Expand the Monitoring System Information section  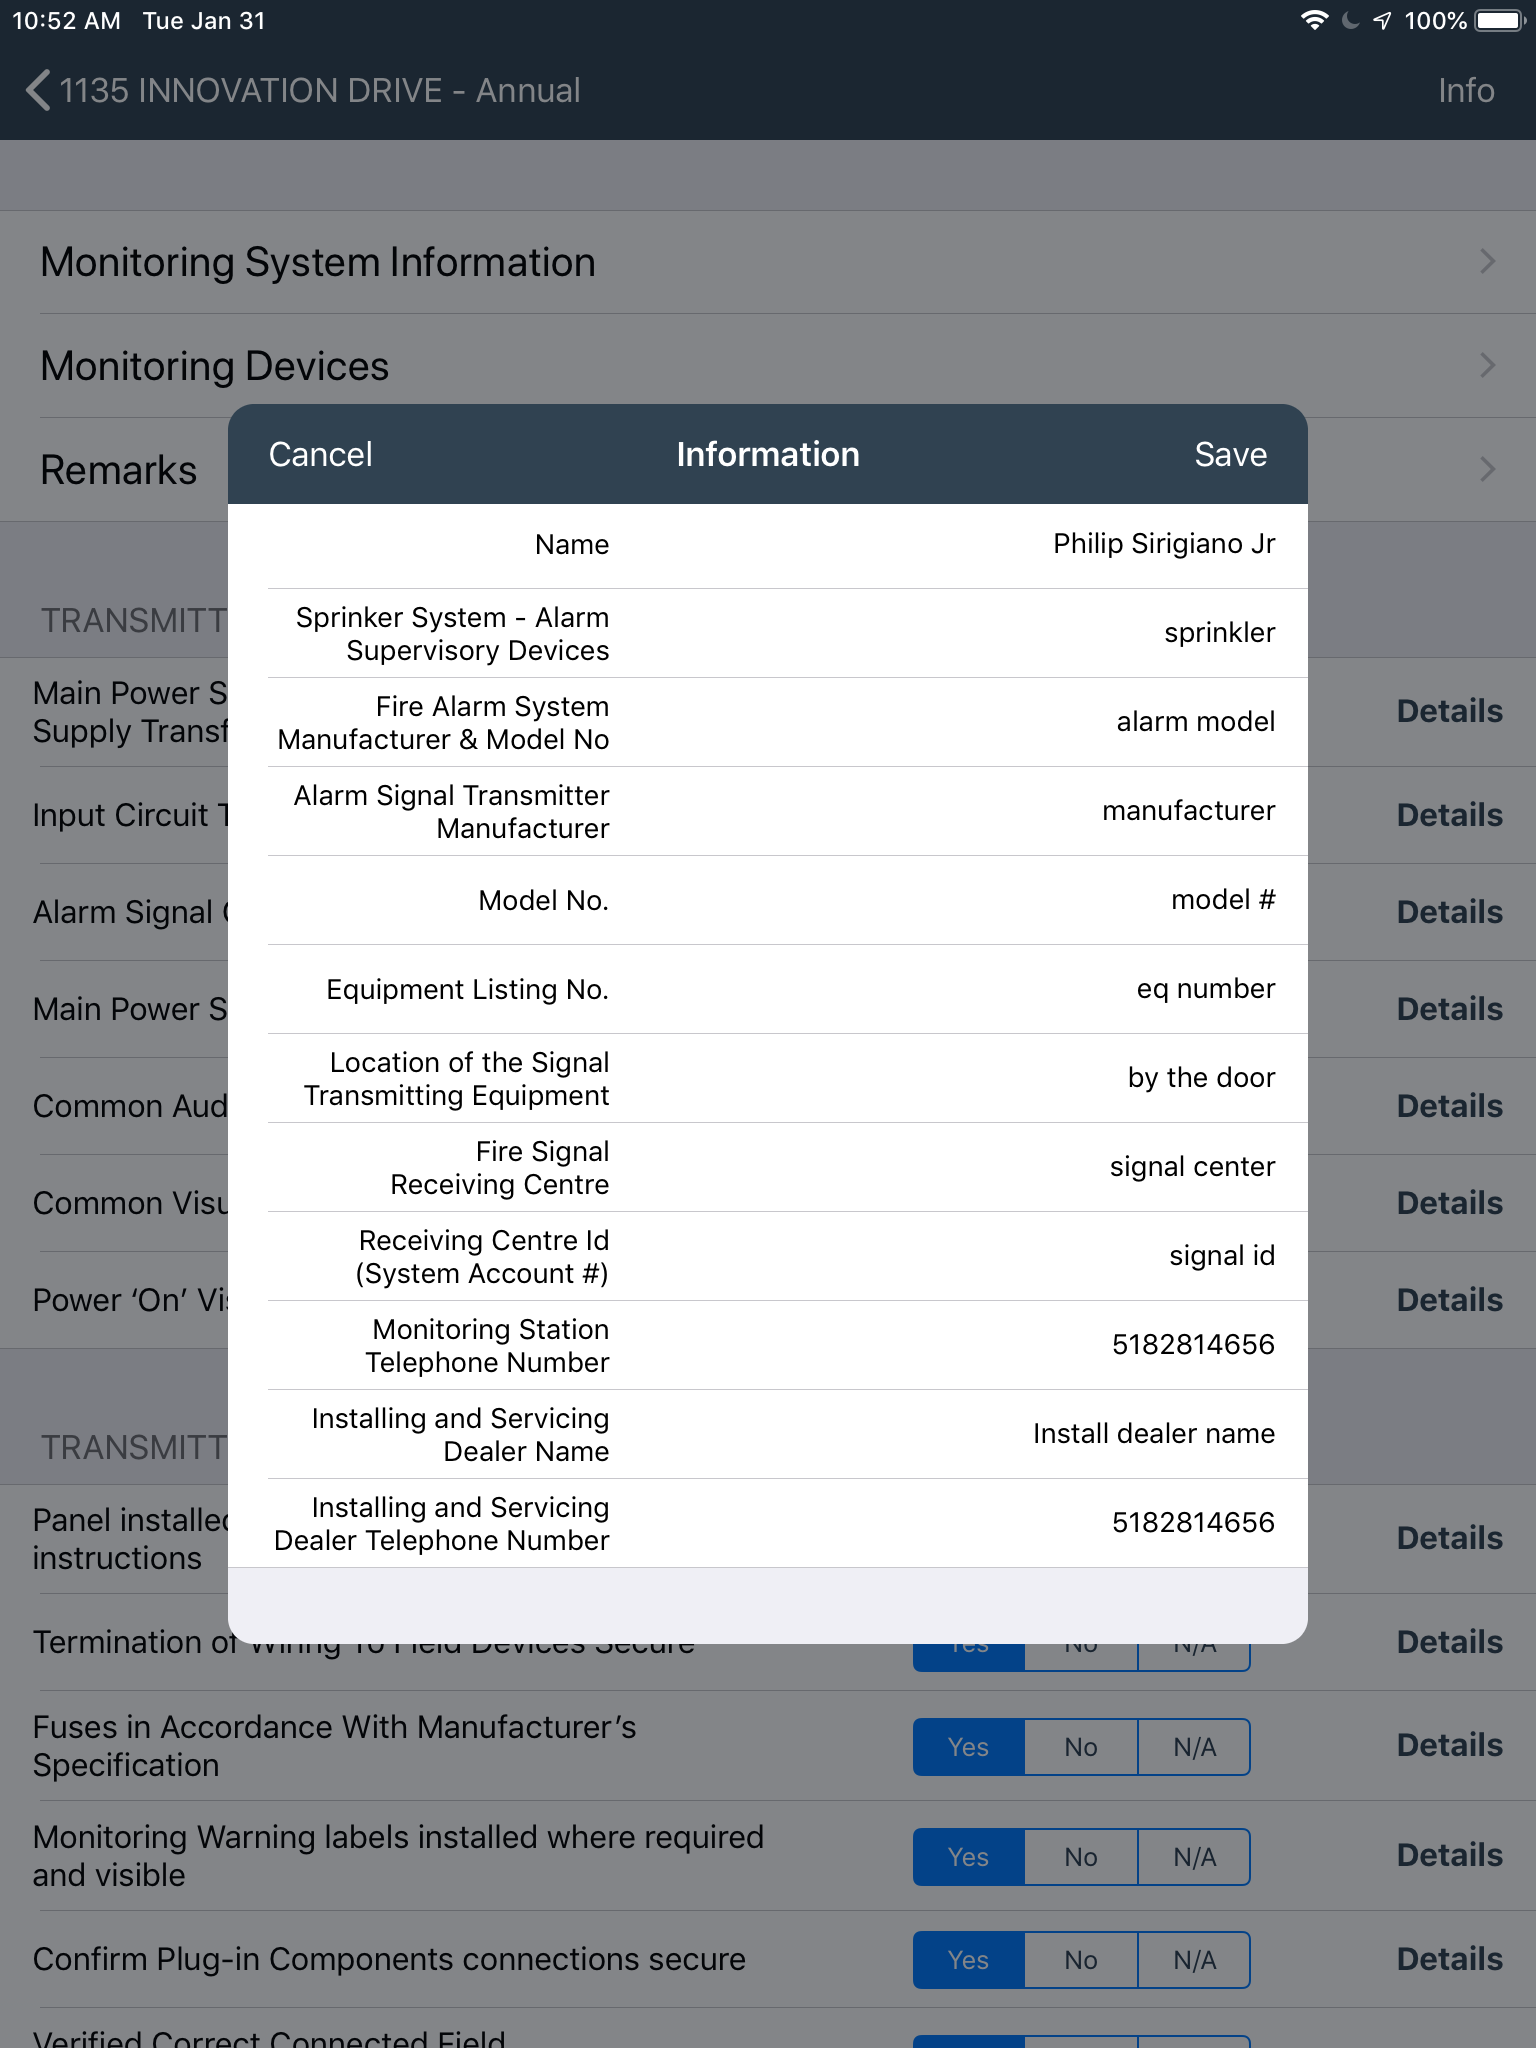(x=768, y=262)
